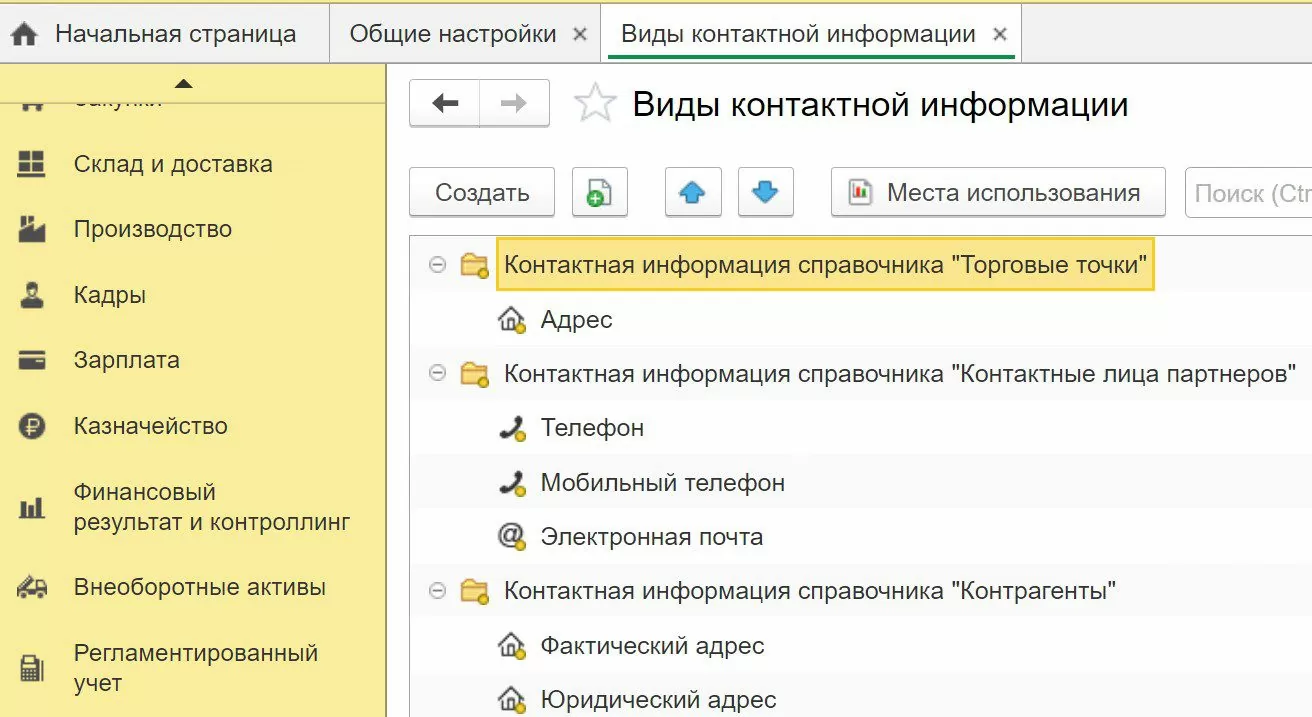Screen dimensions: 1312x717
Task: Open the Казначейство section in sidebar
Action: click(150, 426)
